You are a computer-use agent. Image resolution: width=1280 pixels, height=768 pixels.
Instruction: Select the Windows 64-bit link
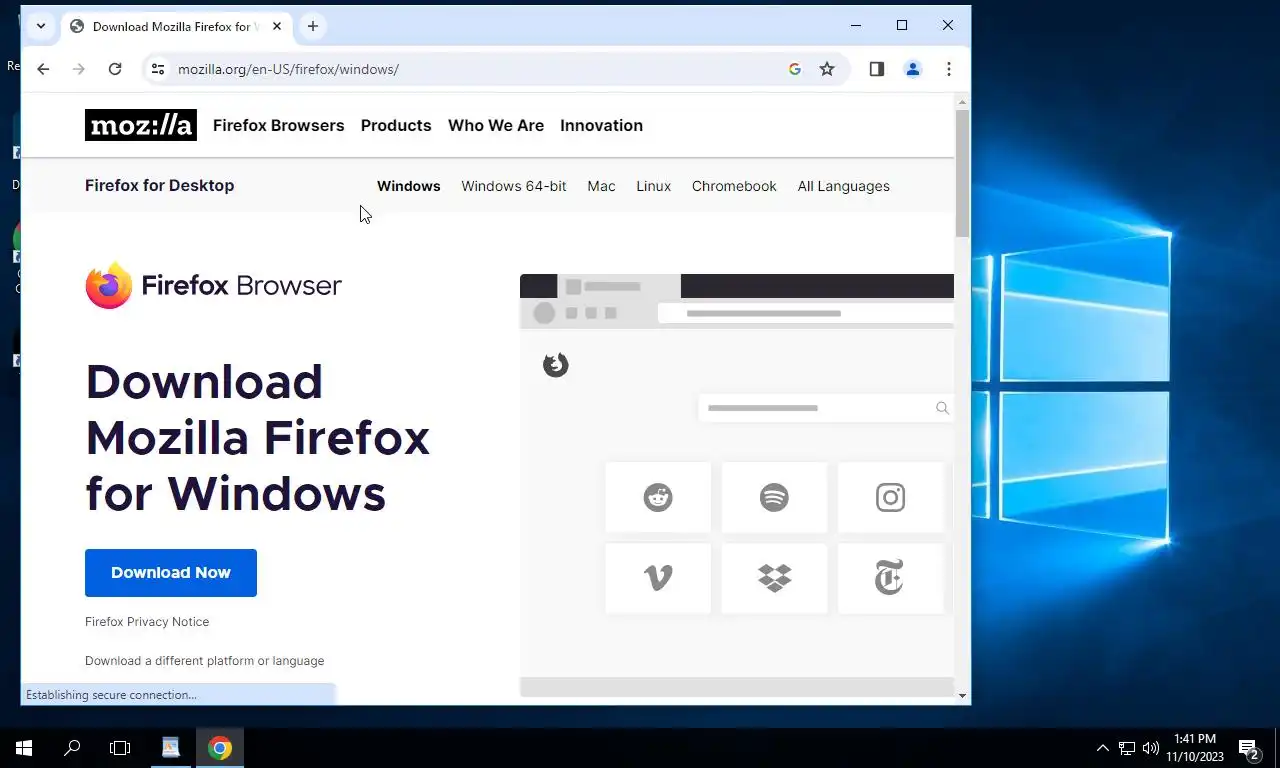pos(514,186)
